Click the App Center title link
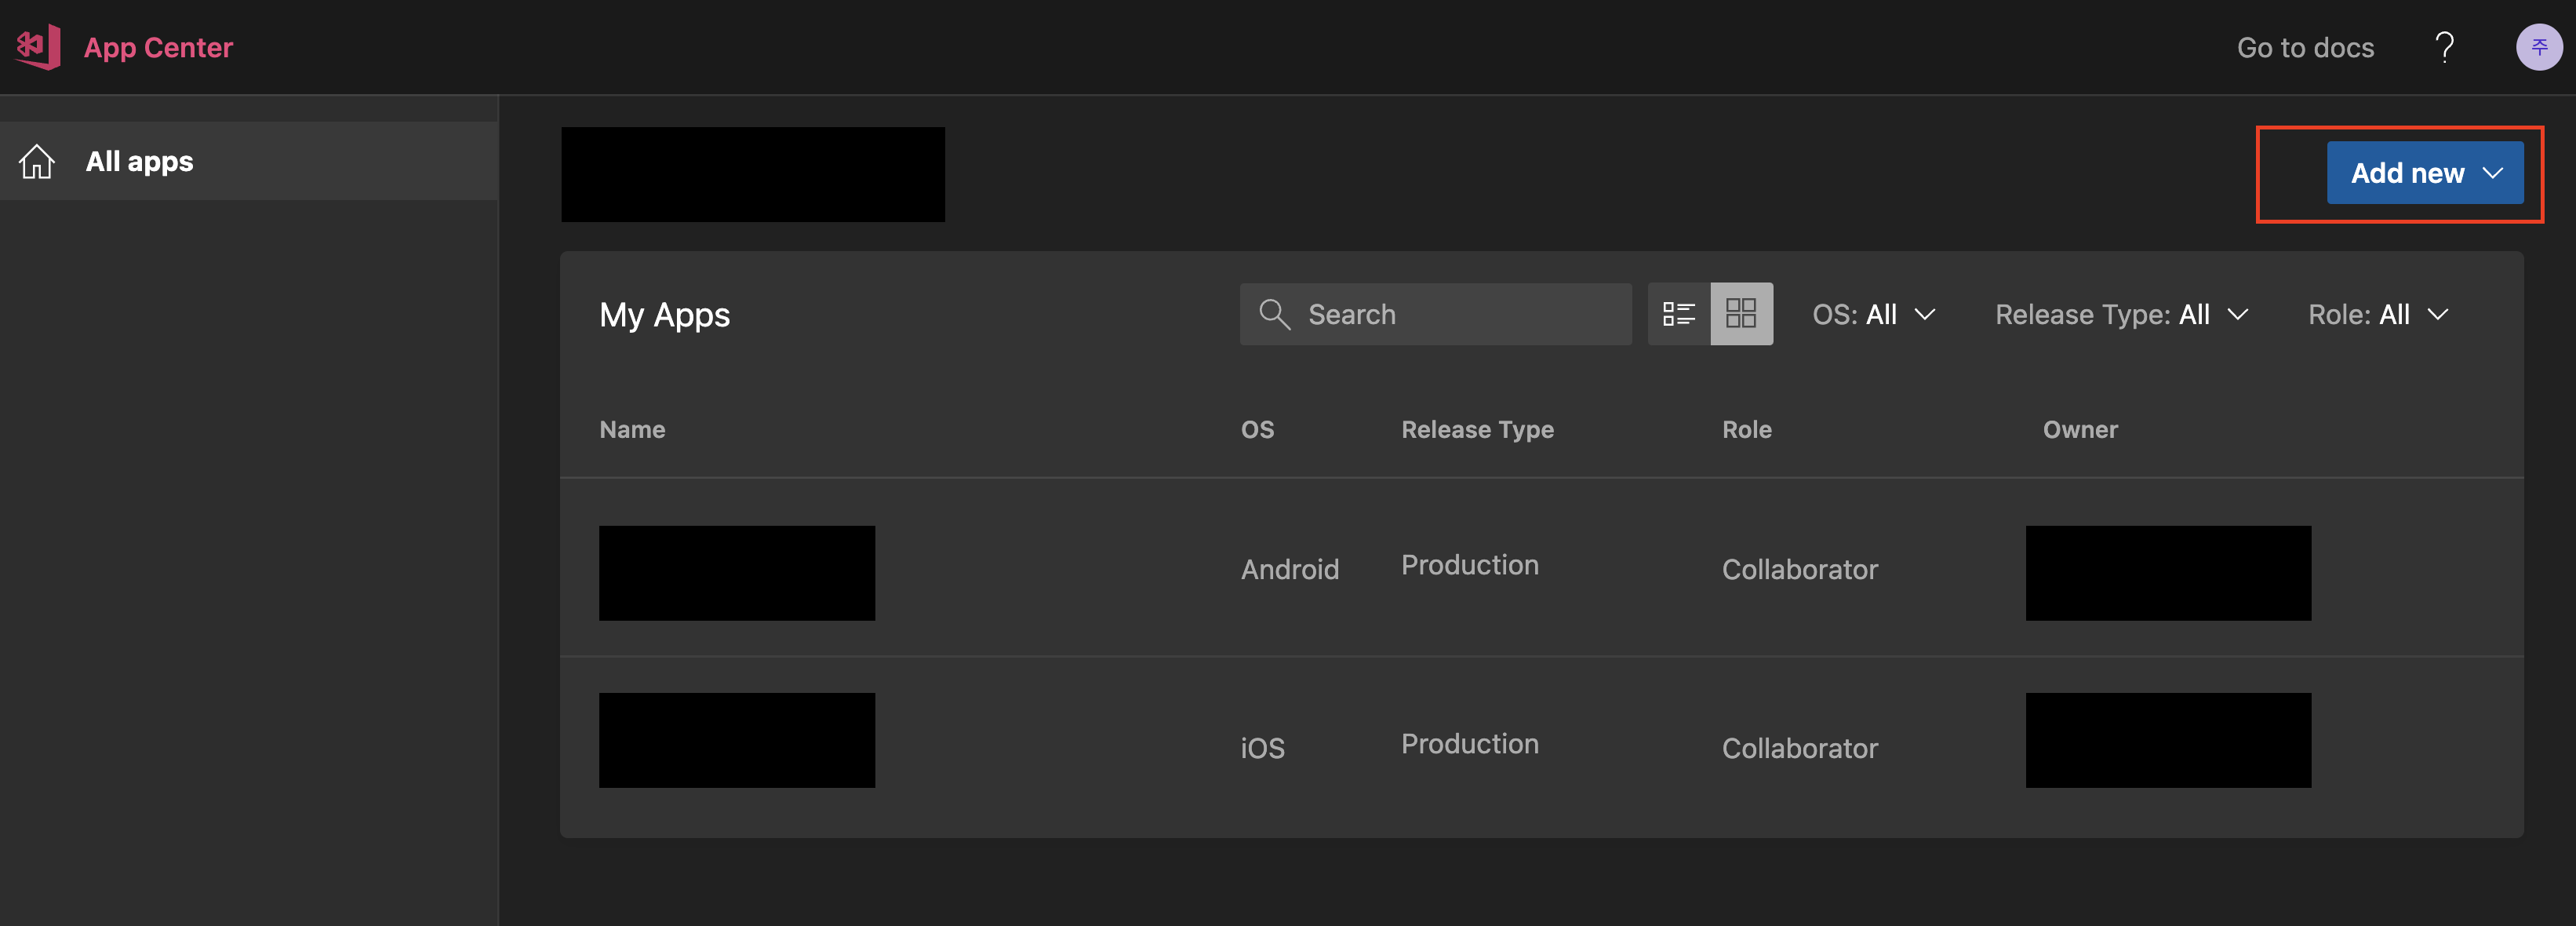This screenshot has width=2576, height=926. (158, 47)
